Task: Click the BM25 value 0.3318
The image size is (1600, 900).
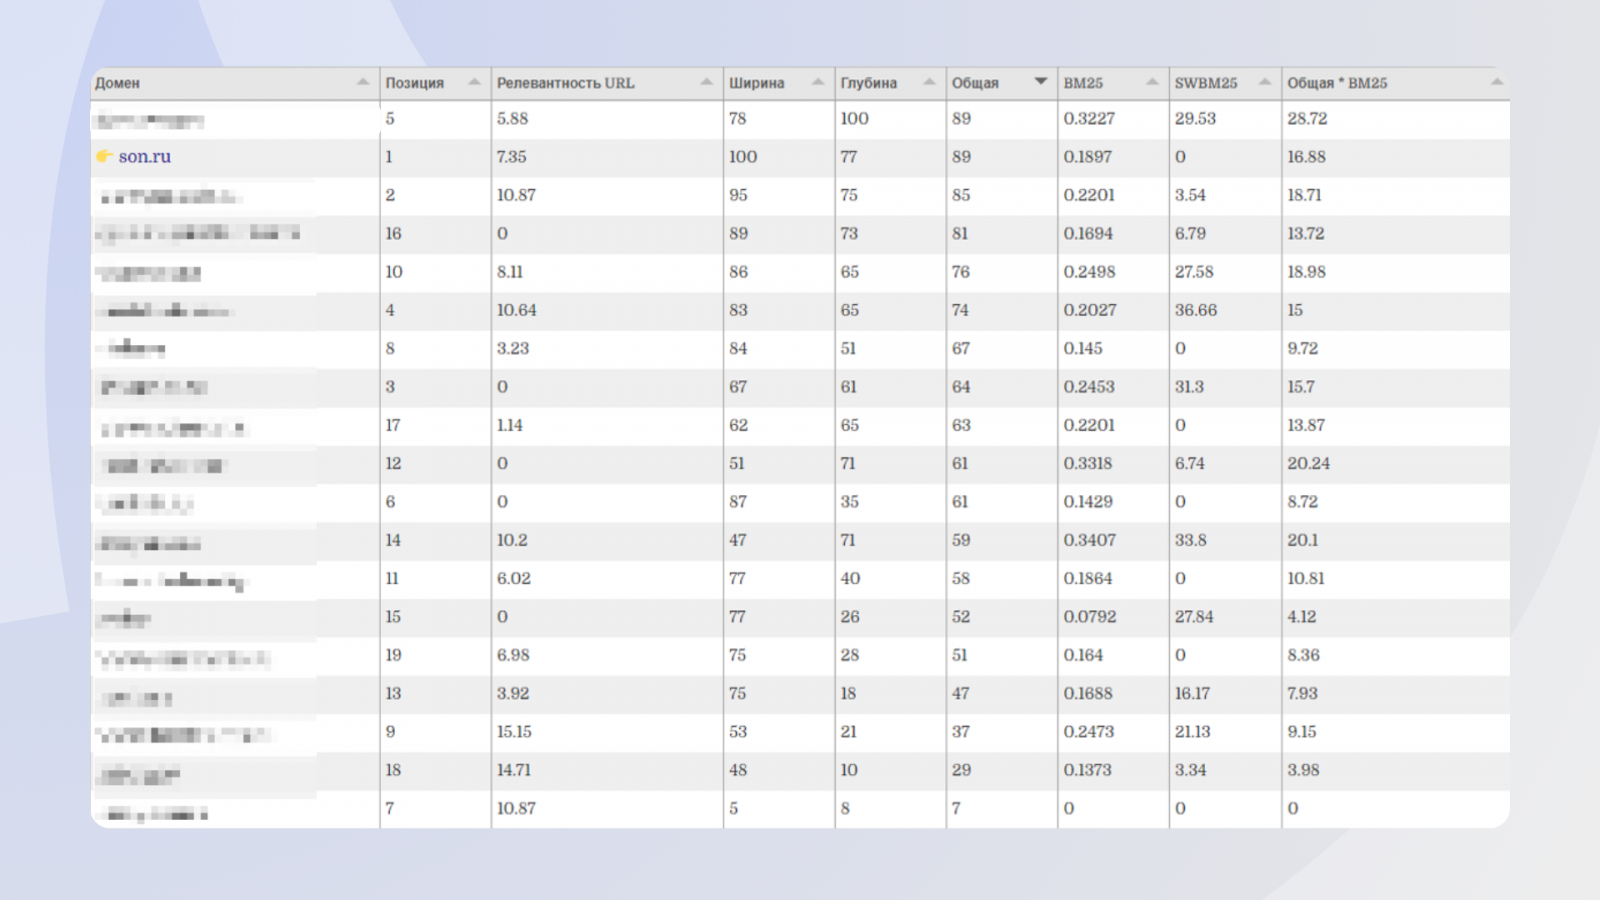Action: click(x=1088, y=463)
